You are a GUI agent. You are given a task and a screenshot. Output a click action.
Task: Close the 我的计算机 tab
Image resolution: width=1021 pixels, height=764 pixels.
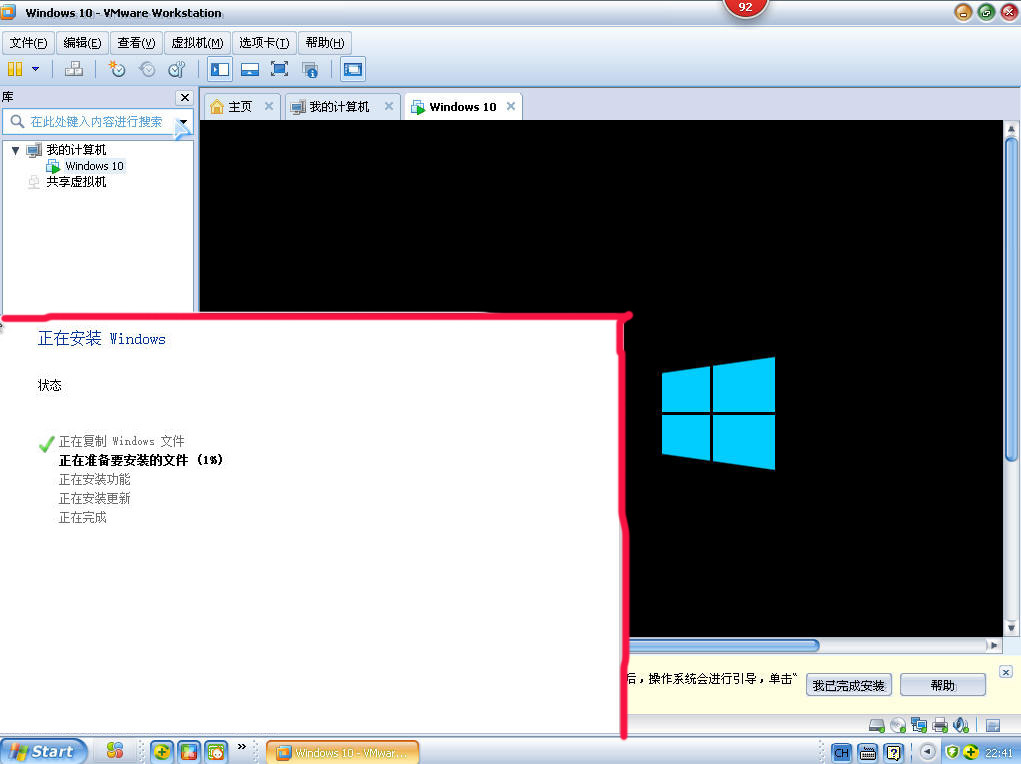pyautogui.click(x=389, y=106)
